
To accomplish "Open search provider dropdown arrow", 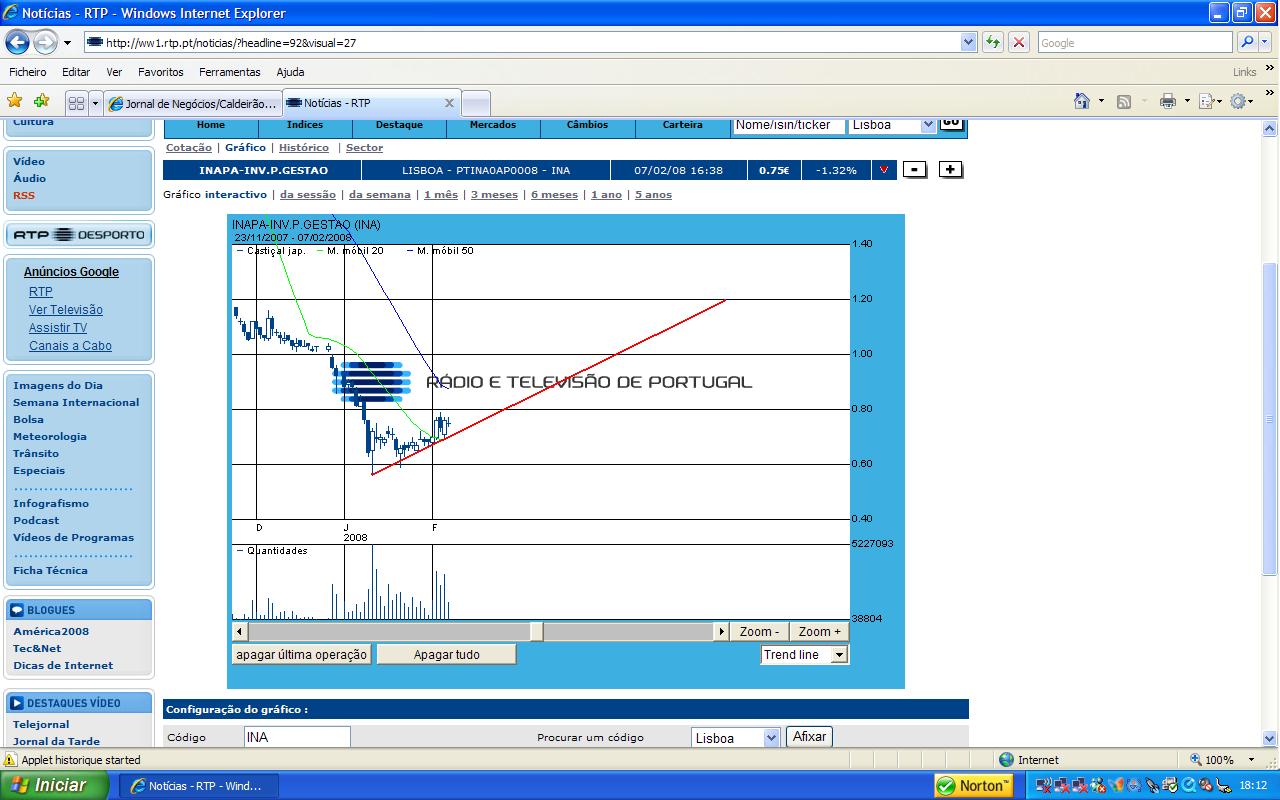I will [1267, 42].
